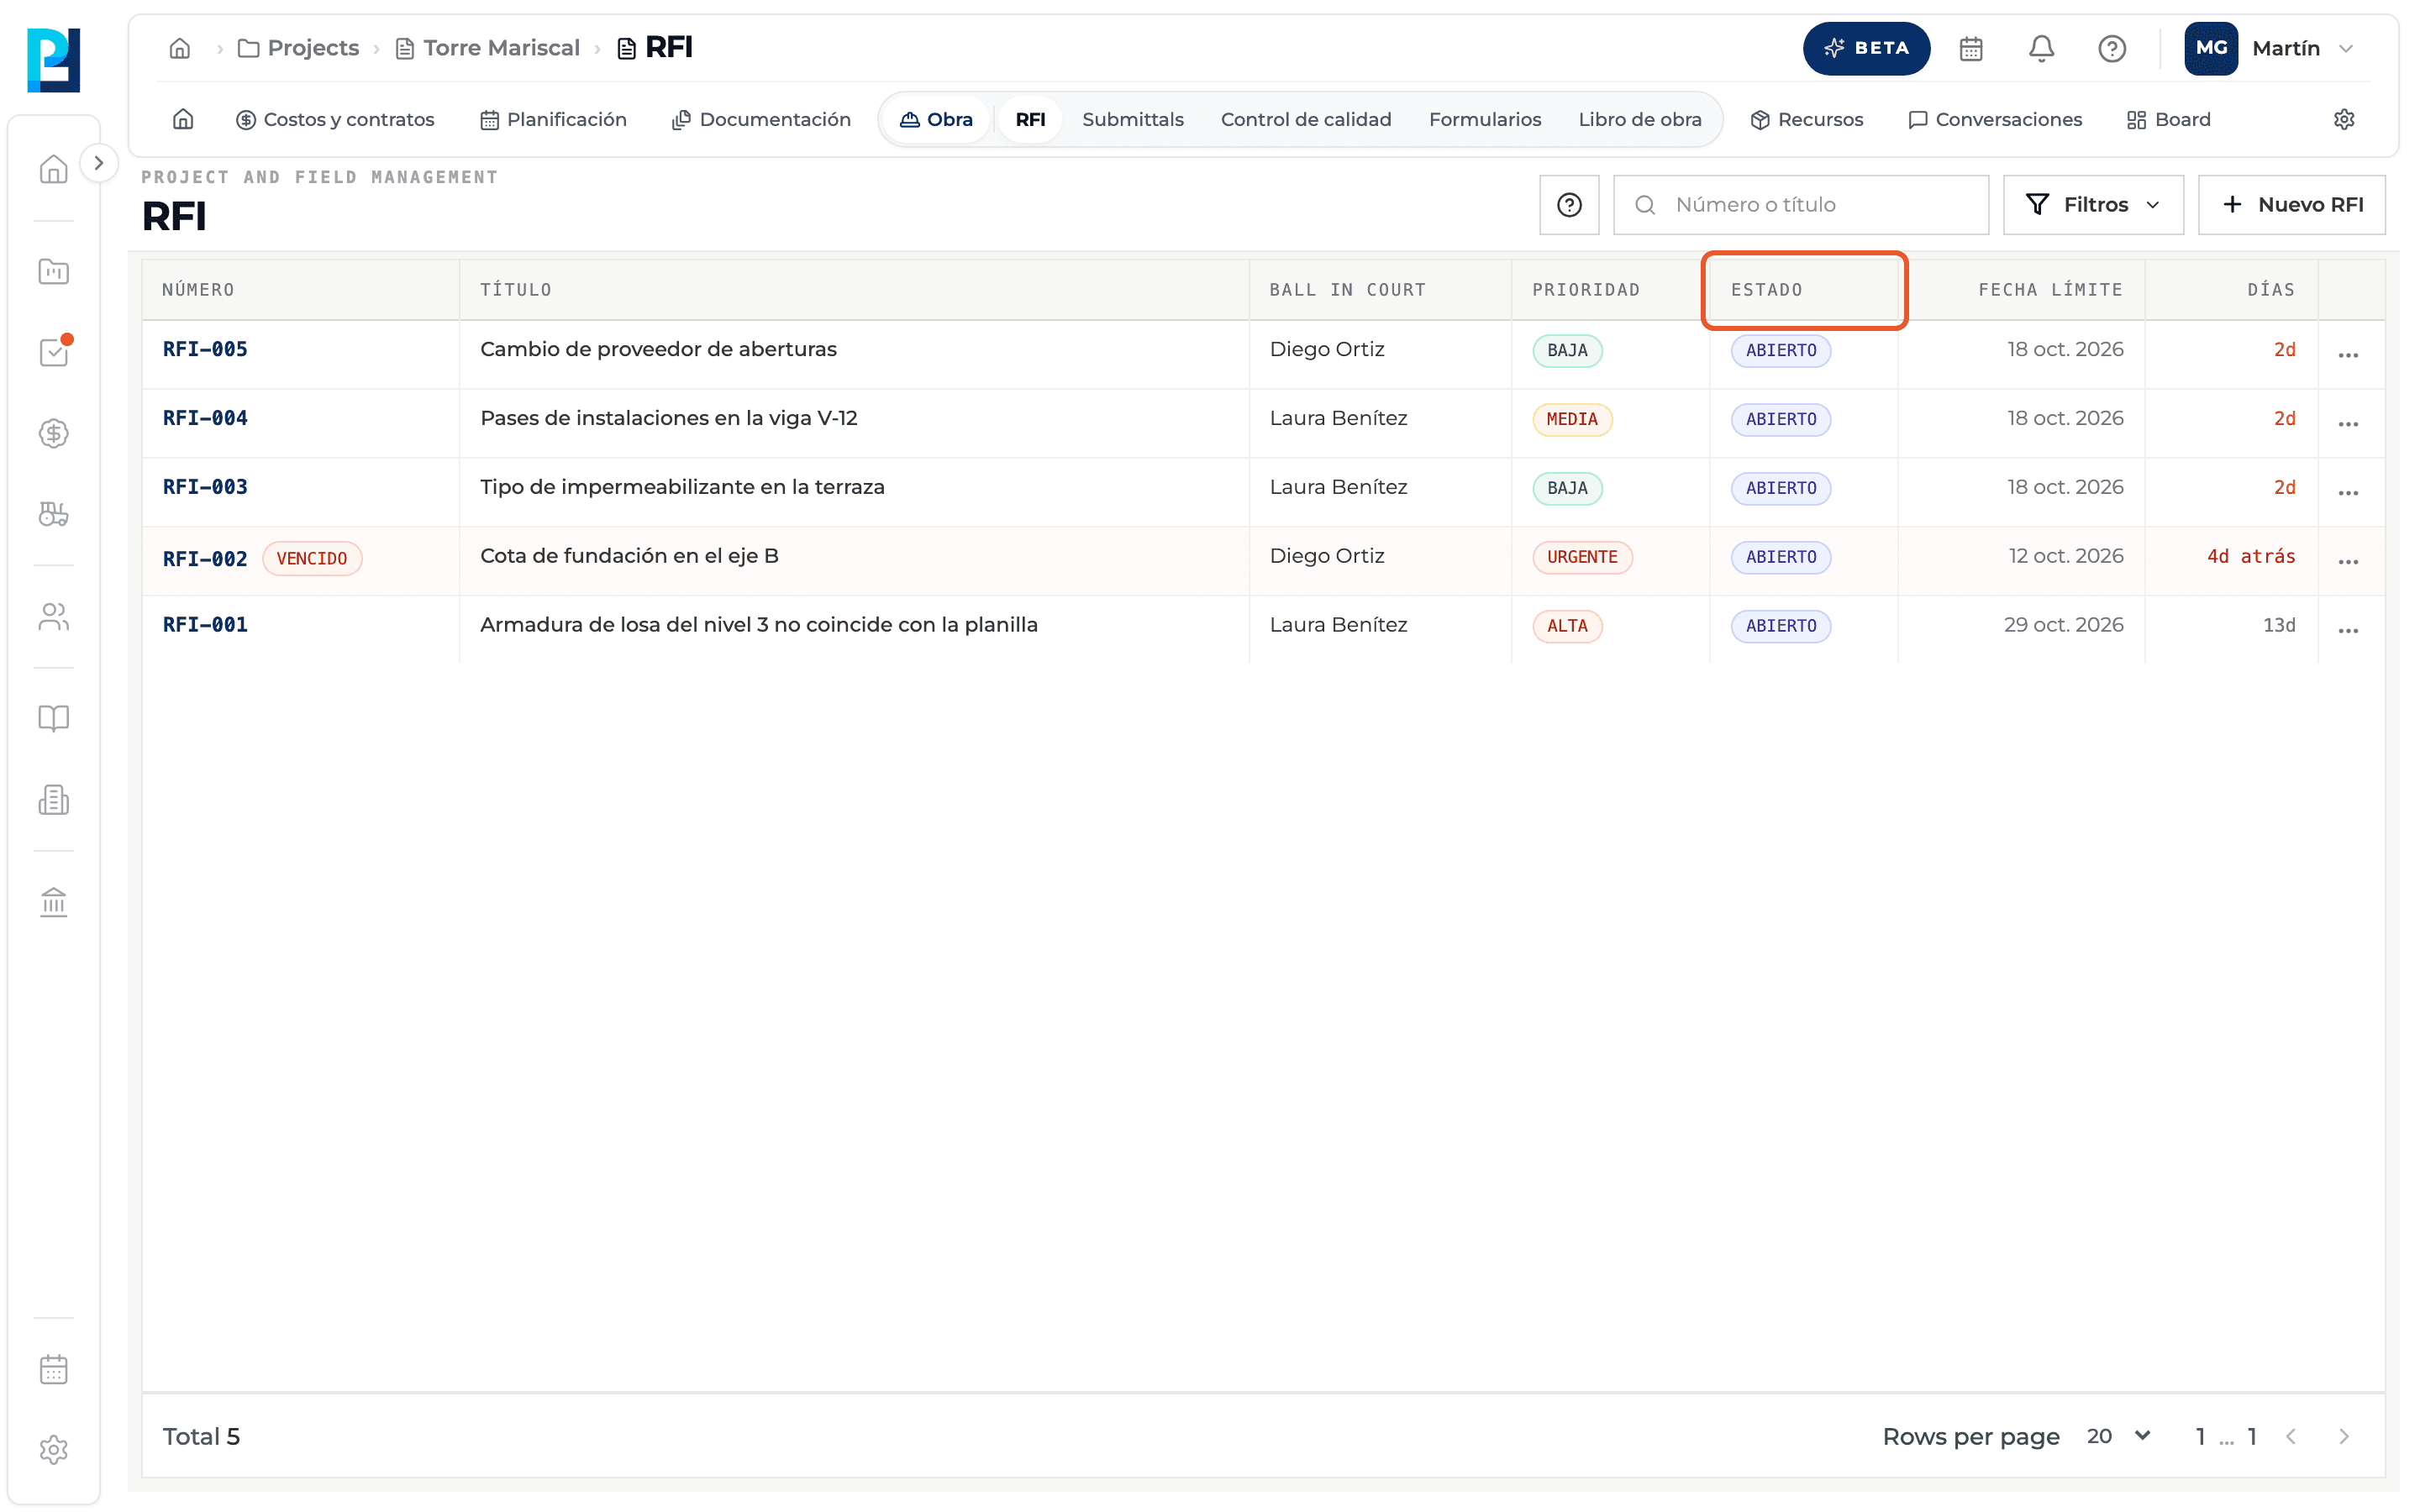Switch to Control de calidad tab
Screen dimensions: 2420x1512
pyautogui.click(x=1305, y=120)
